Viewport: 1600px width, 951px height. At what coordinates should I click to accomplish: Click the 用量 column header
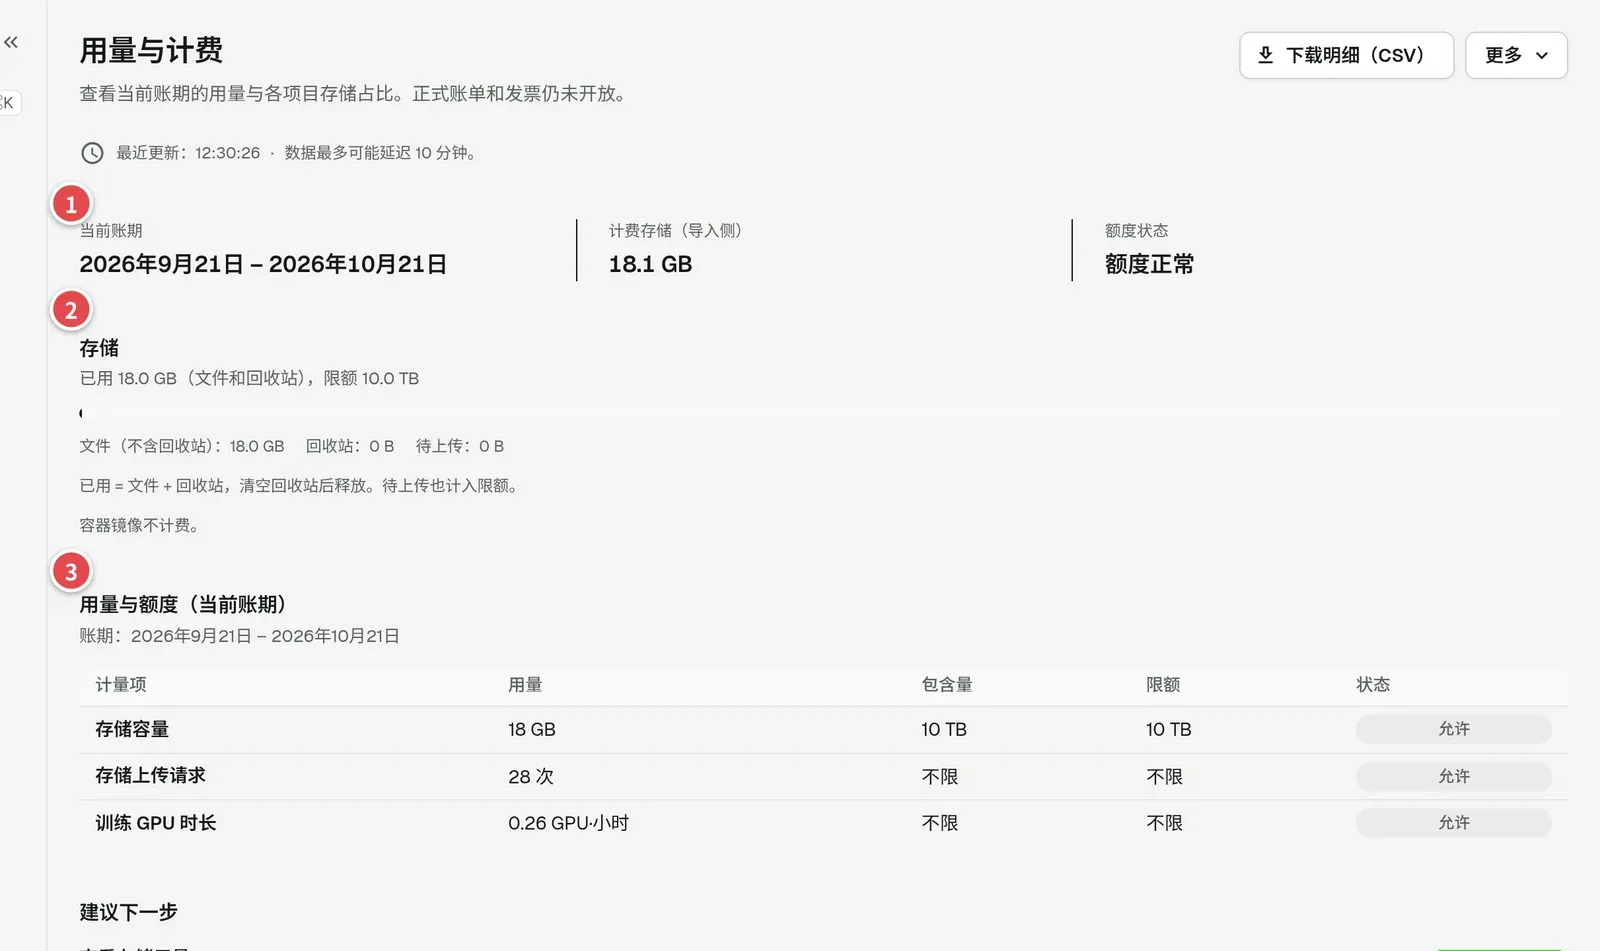tap(525, 685)
